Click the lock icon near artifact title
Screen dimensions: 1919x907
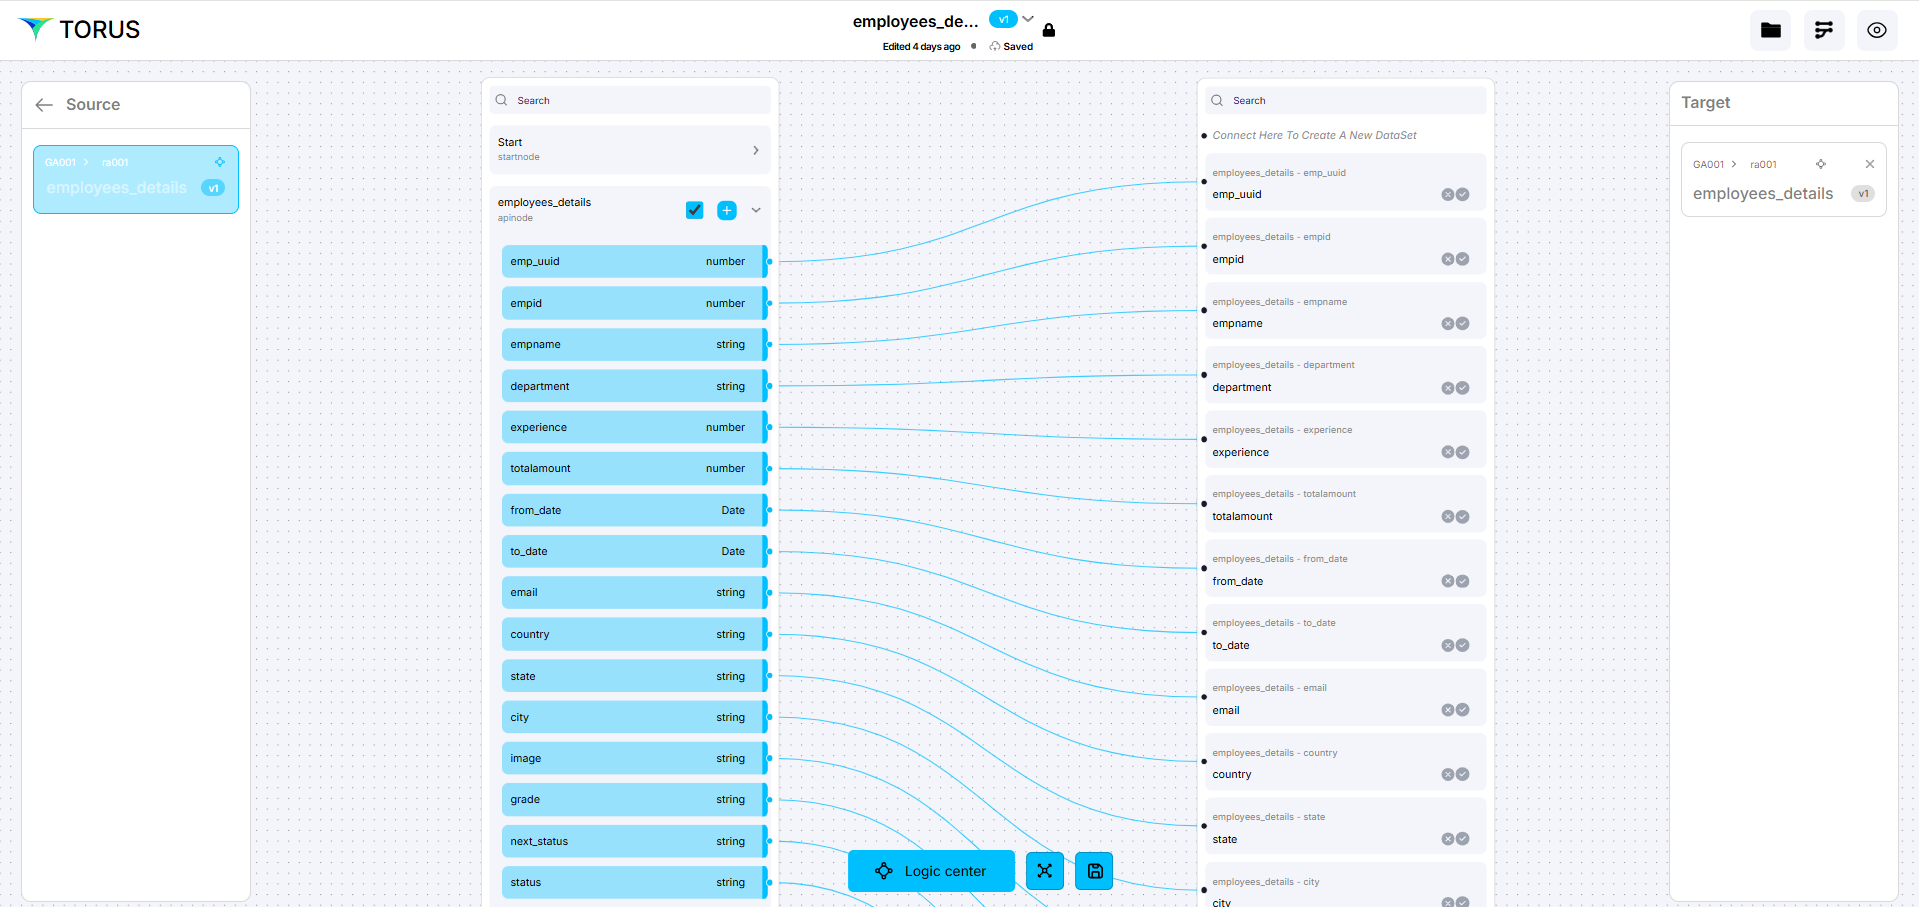(x=1049, y=30)
